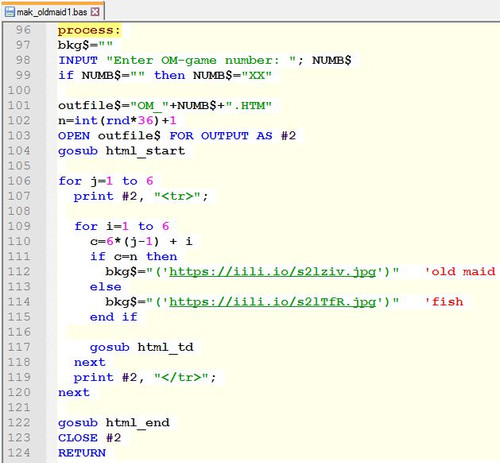Click 'if c=n then' line
Screen dimensions: 500x463
point(133,256)
